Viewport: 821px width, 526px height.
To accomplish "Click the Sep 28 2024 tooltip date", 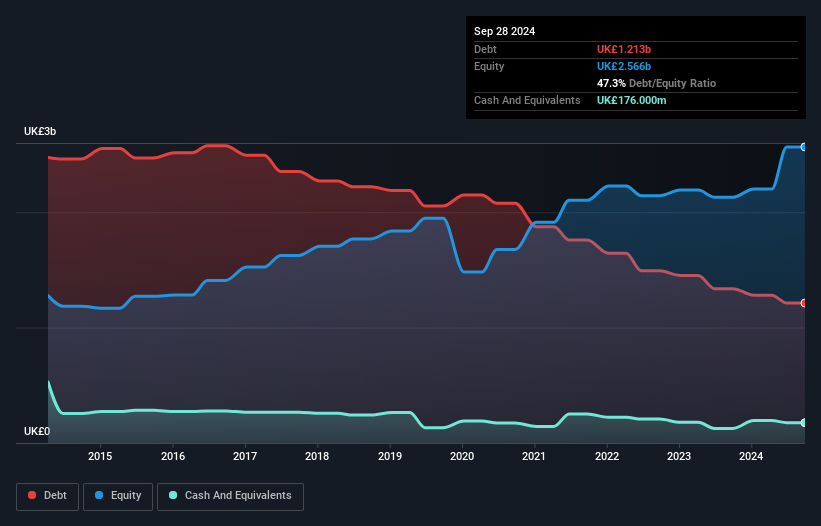I will (505, 31).
